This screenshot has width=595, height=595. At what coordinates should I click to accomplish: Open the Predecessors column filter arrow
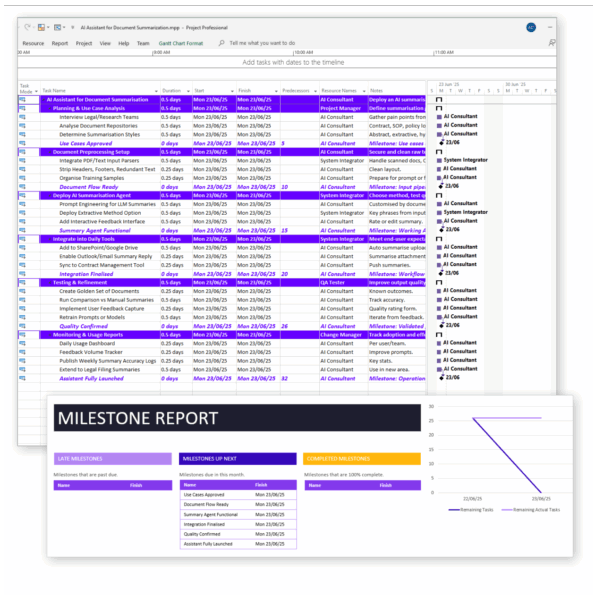(x=315, y=91)
